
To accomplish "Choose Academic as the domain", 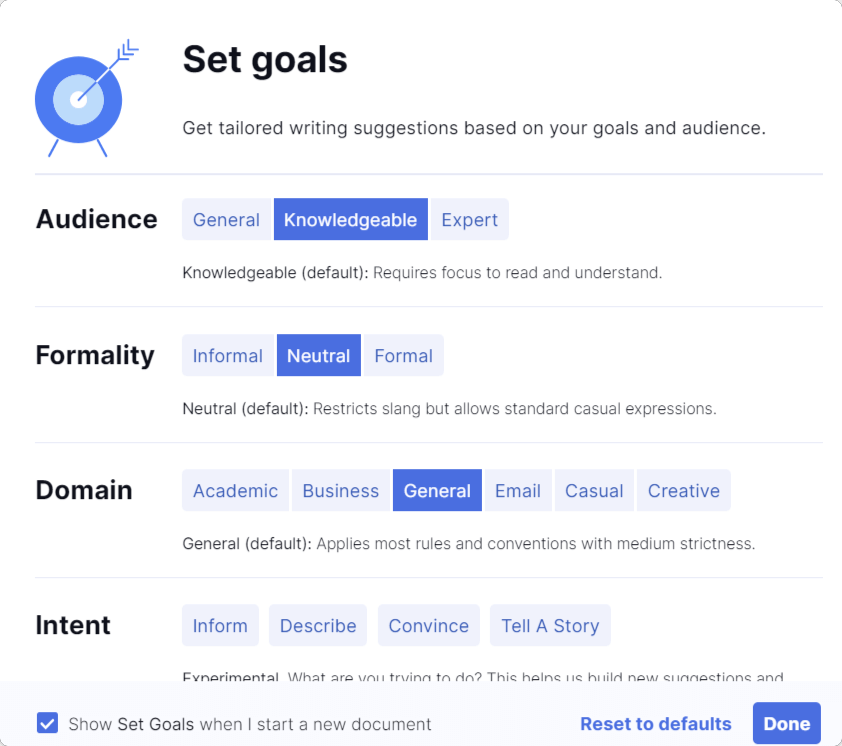I will tap(235, 490).
